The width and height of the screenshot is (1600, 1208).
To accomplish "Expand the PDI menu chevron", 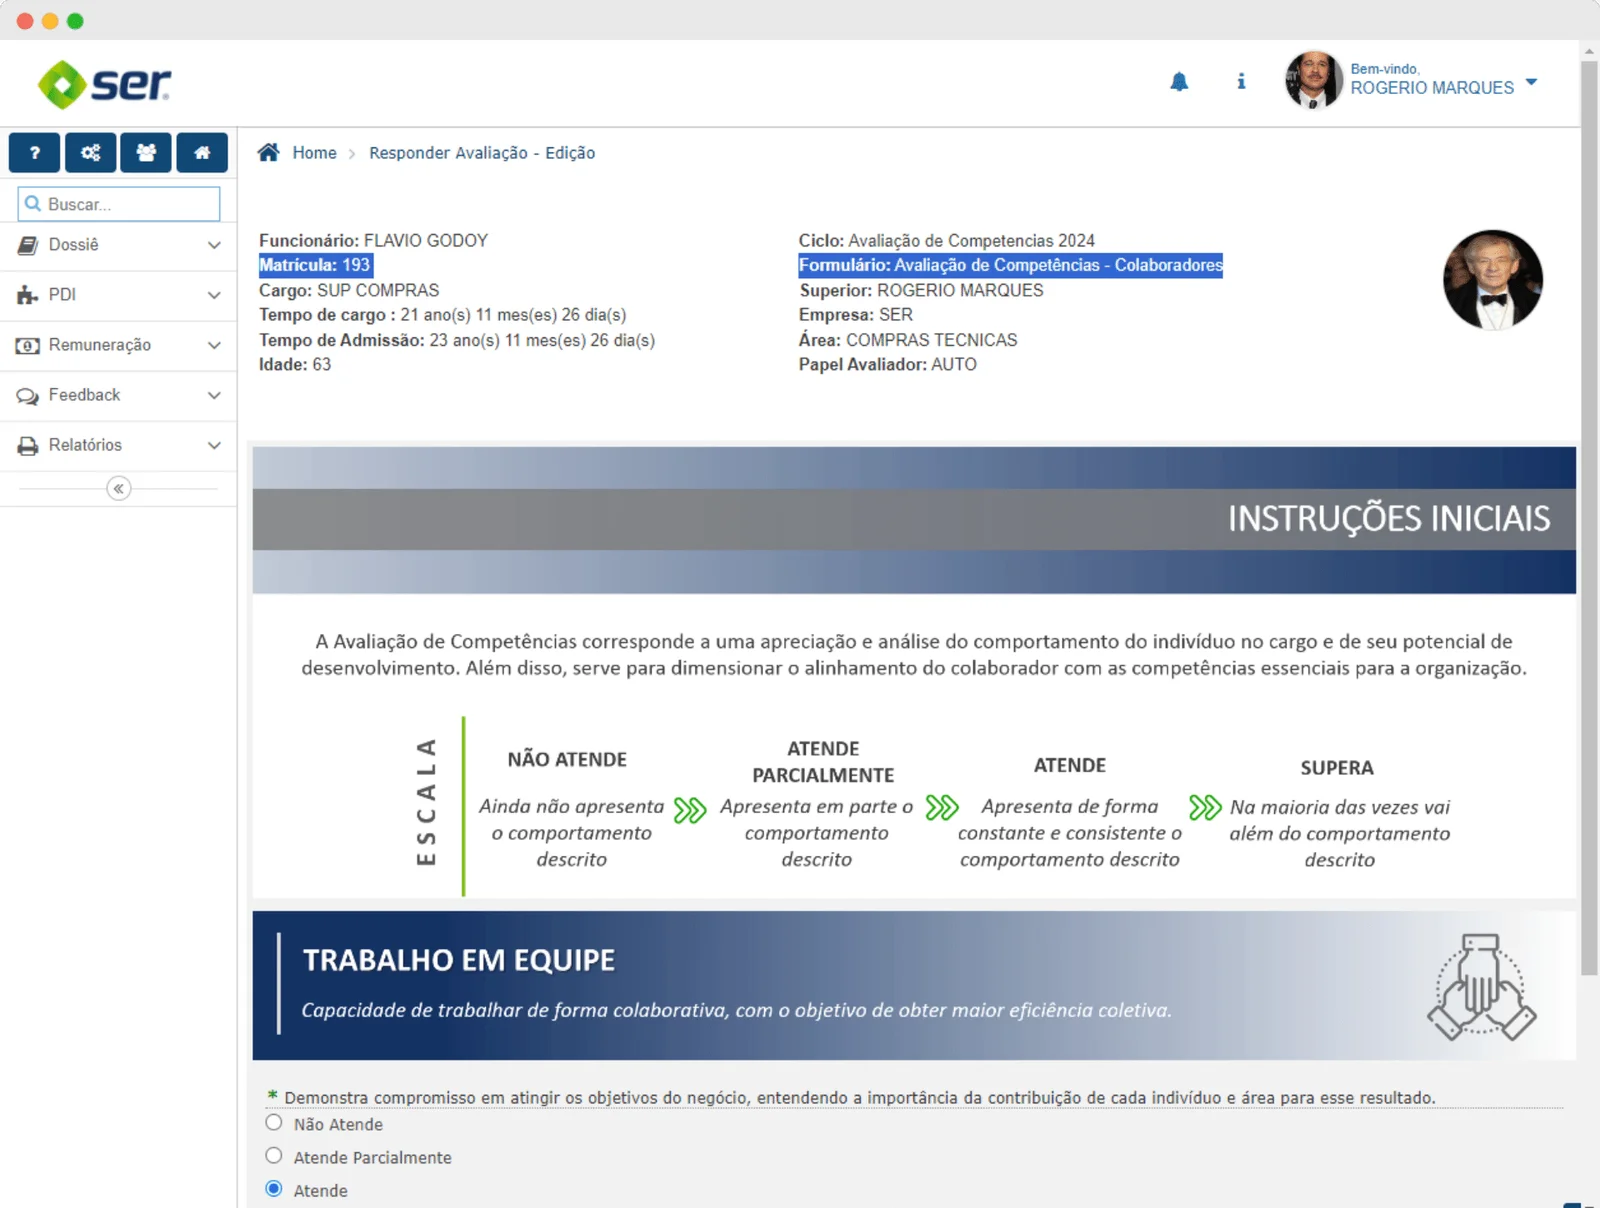I will pos(214,295).
